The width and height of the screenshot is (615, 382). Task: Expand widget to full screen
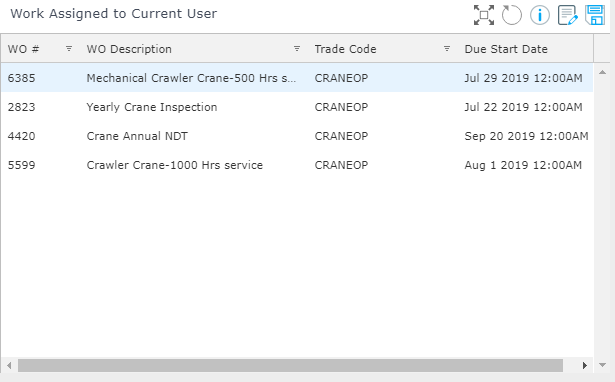click(x=484, y=15)
